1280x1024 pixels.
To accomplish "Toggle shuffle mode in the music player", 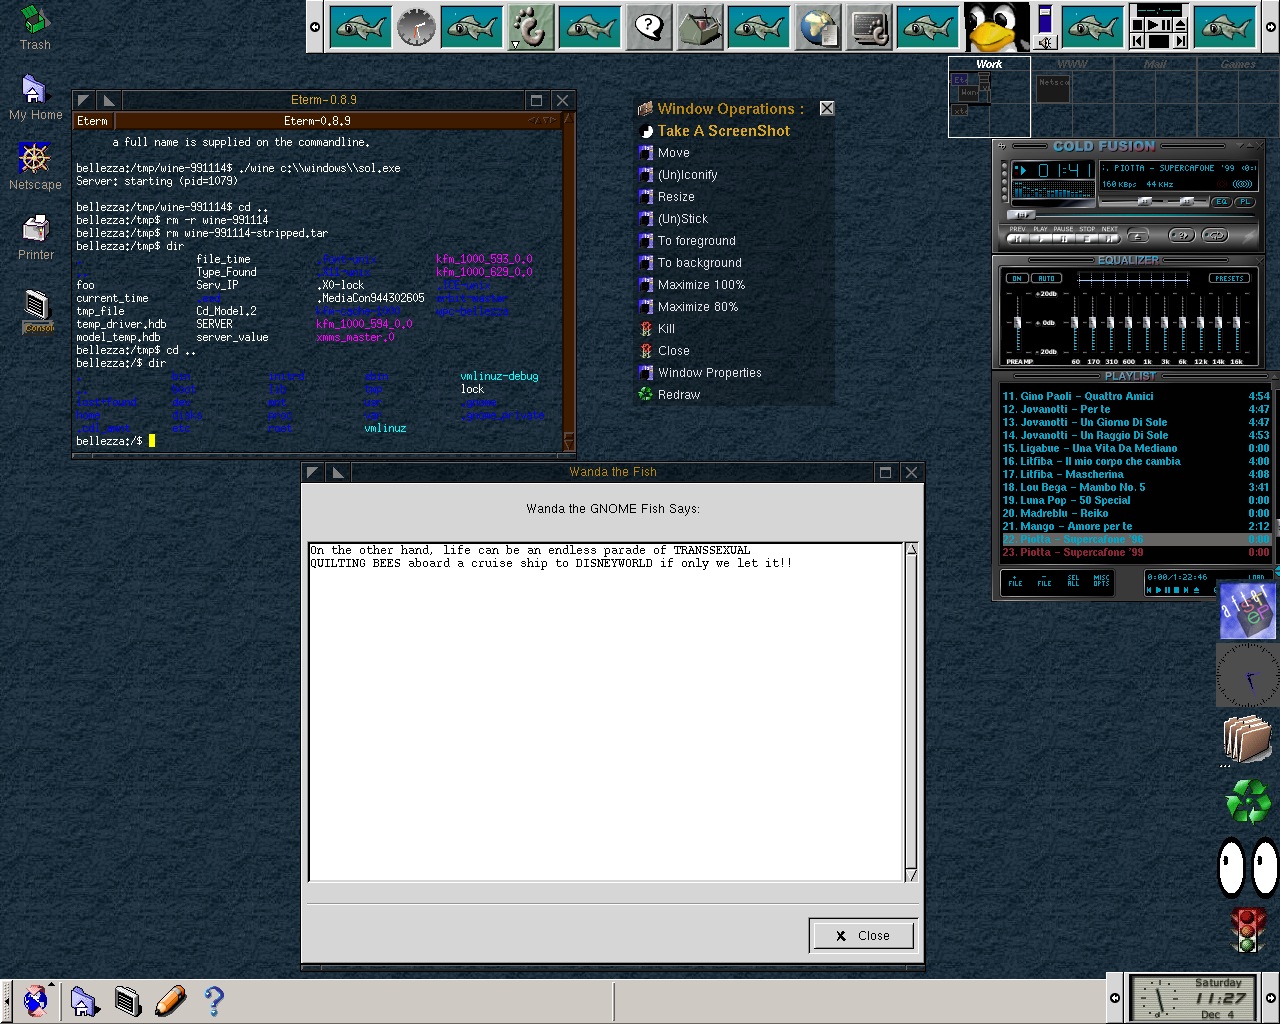I will coord(1182,236).
